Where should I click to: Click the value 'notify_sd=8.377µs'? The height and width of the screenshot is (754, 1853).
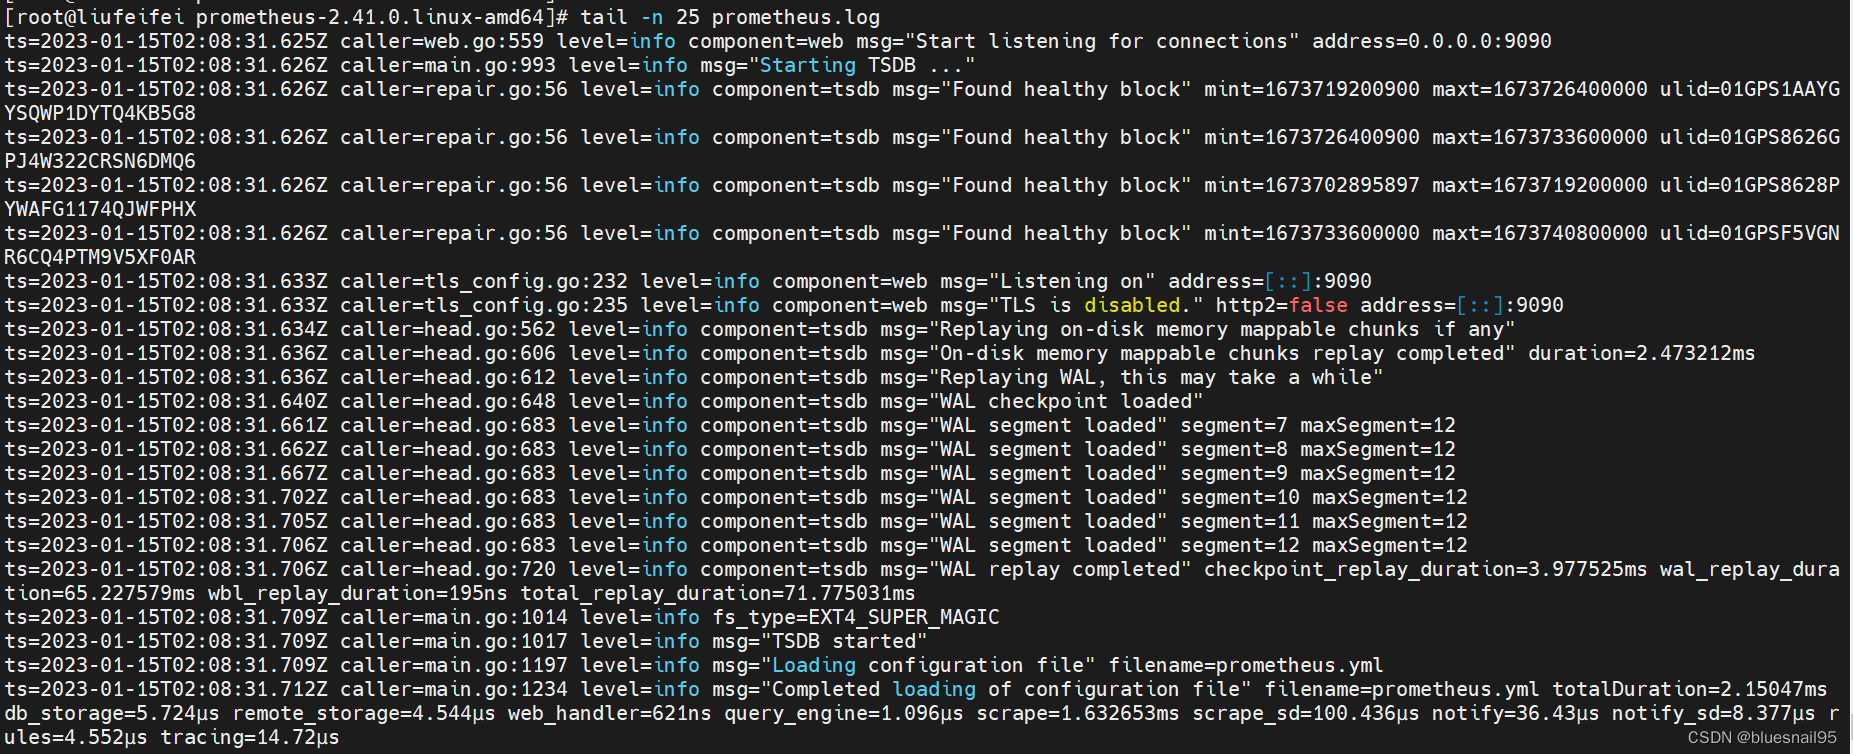click(1713, 713)
